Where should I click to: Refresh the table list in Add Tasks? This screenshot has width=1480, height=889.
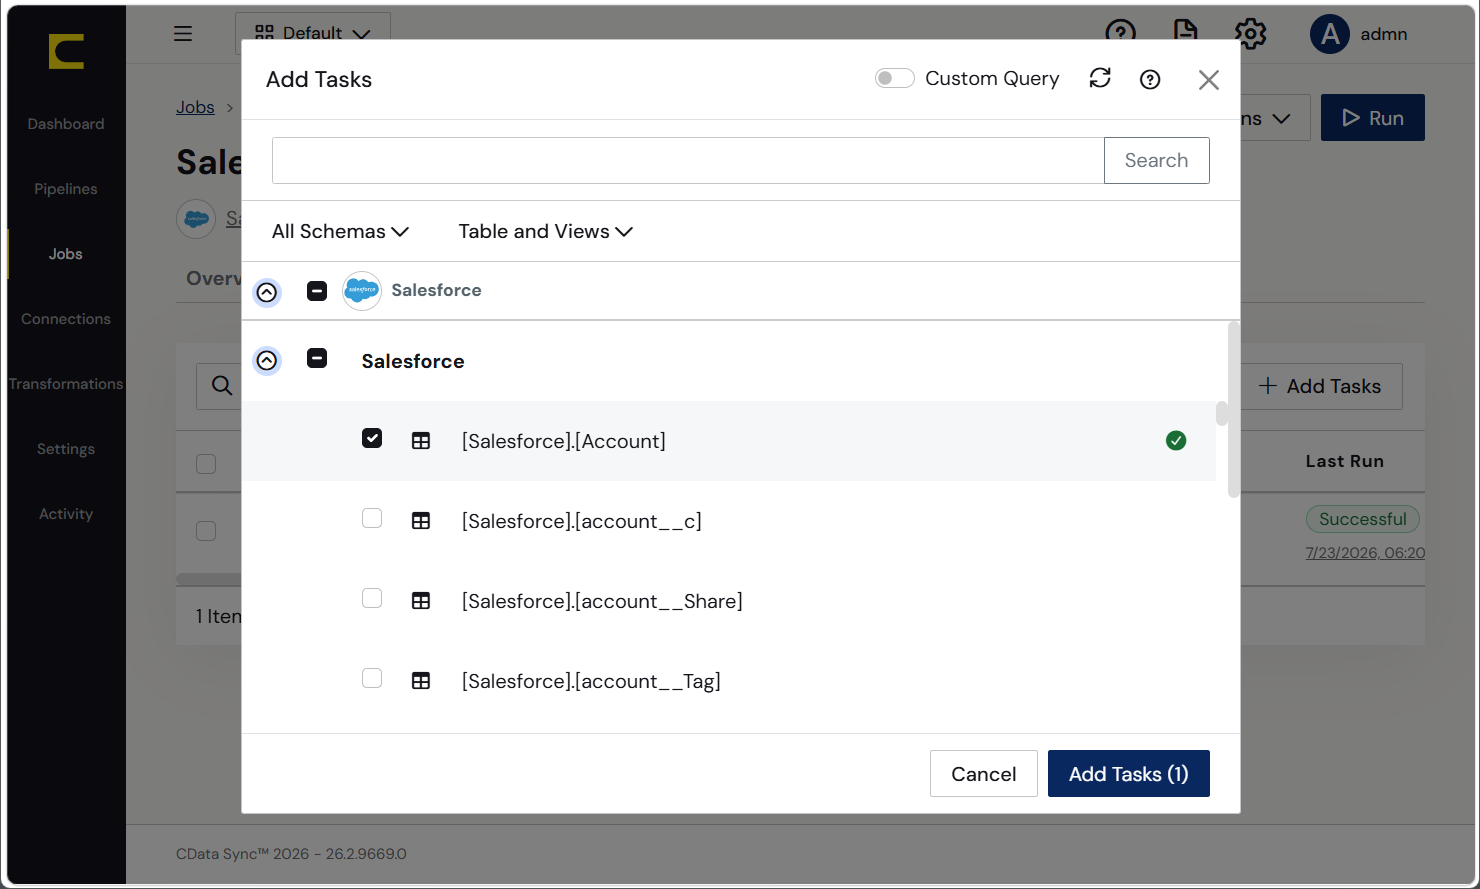pos(1100,78)
